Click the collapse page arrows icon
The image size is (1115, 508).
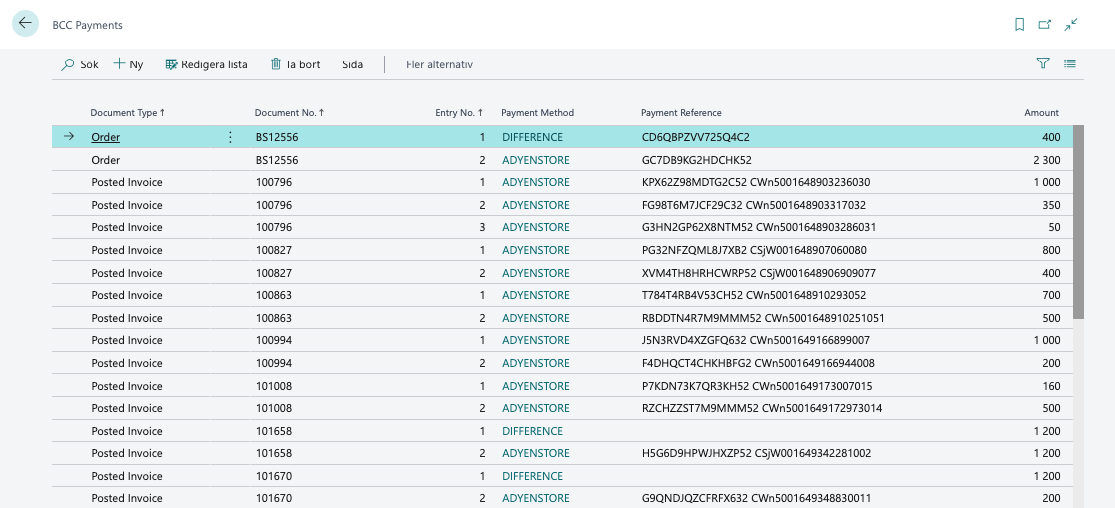(x=1071, y=25)
